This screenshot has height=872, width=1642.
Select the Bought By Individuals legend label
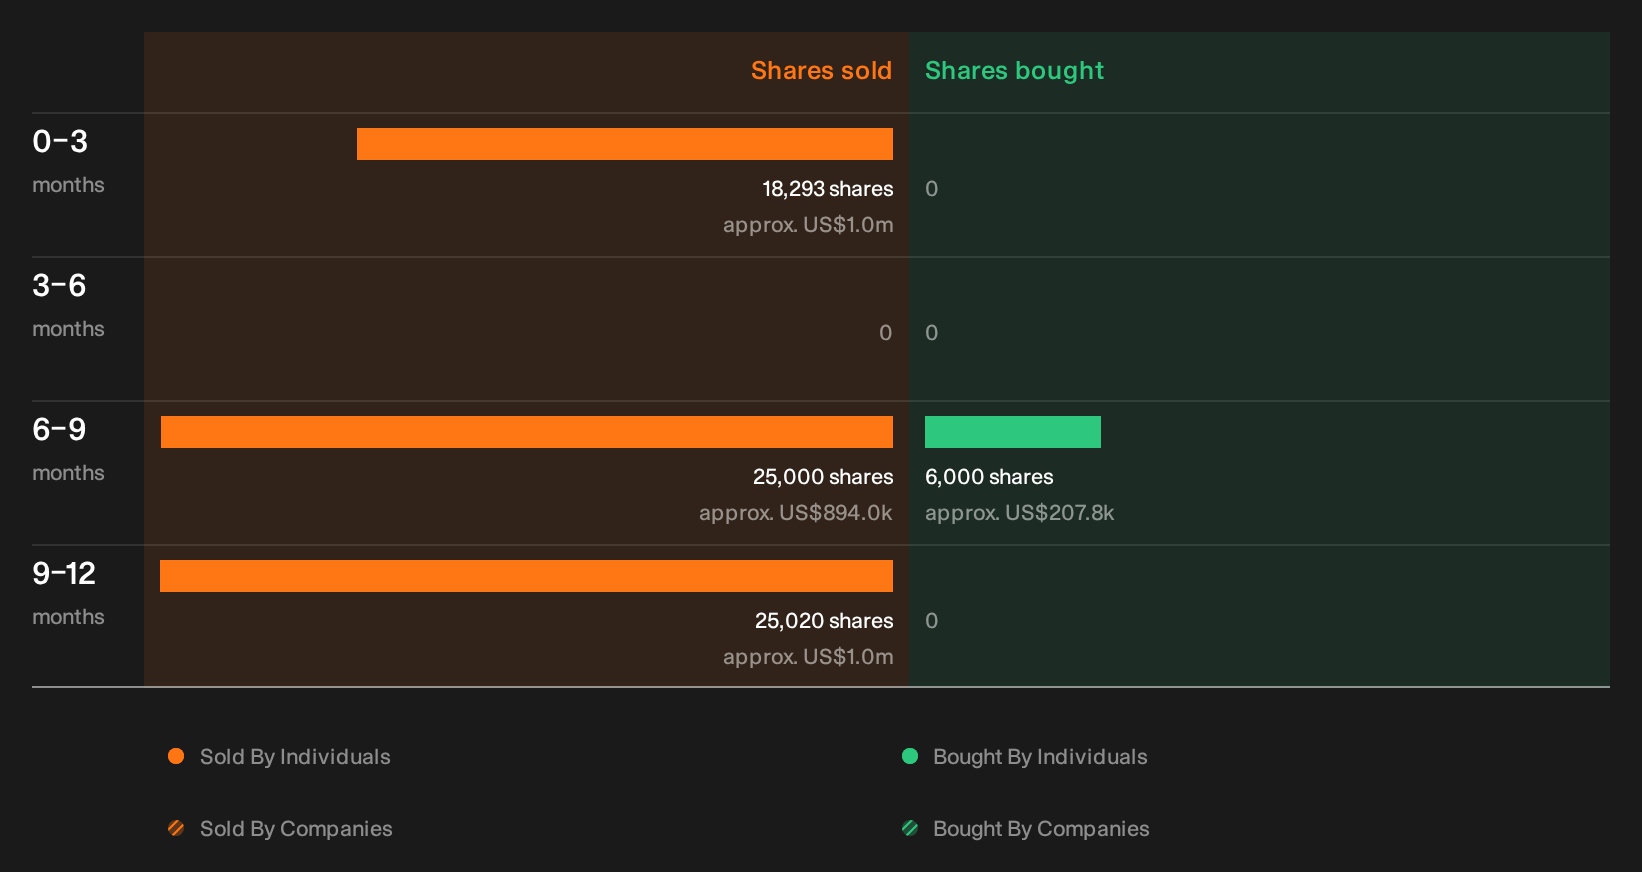click(1040, 757)
